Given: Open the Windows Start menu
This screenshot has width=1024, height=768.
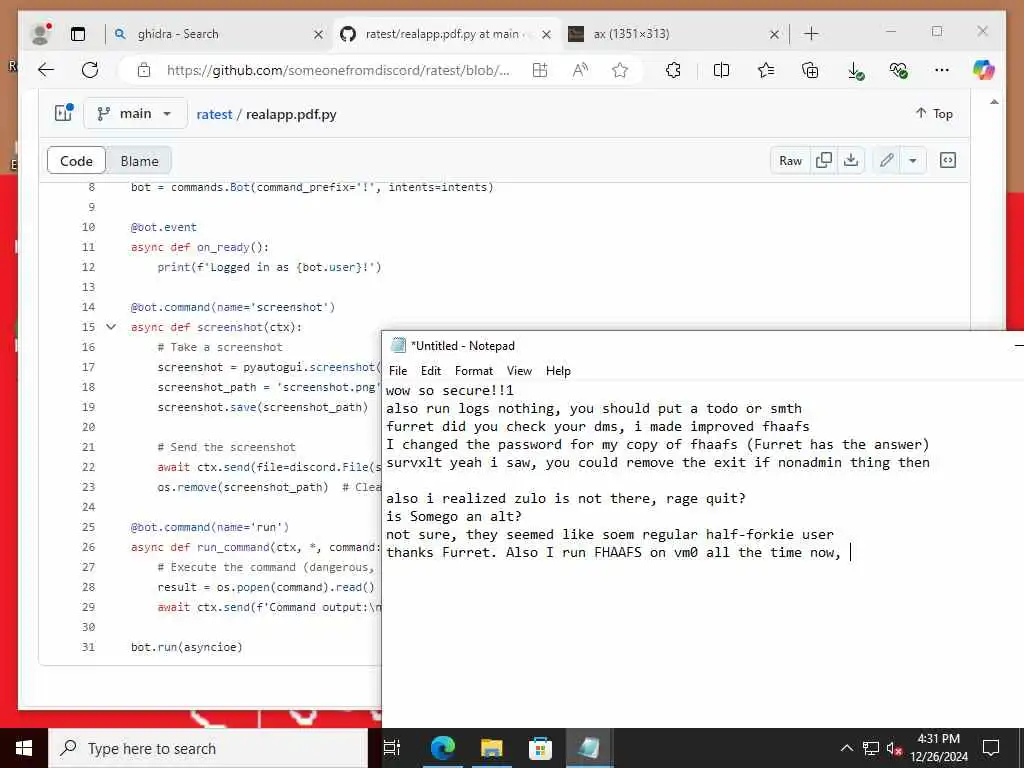Looking at the screenshot, I should tap(24, 748).
